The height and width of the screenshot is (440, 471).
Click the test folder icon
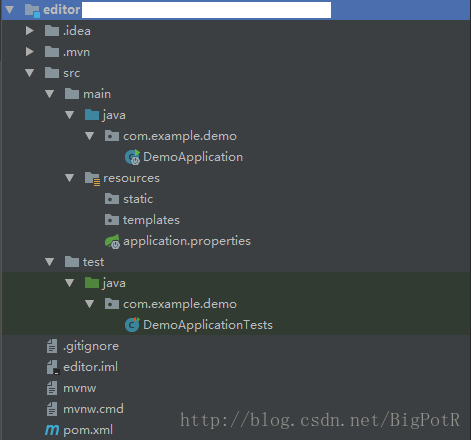[72, 262]
